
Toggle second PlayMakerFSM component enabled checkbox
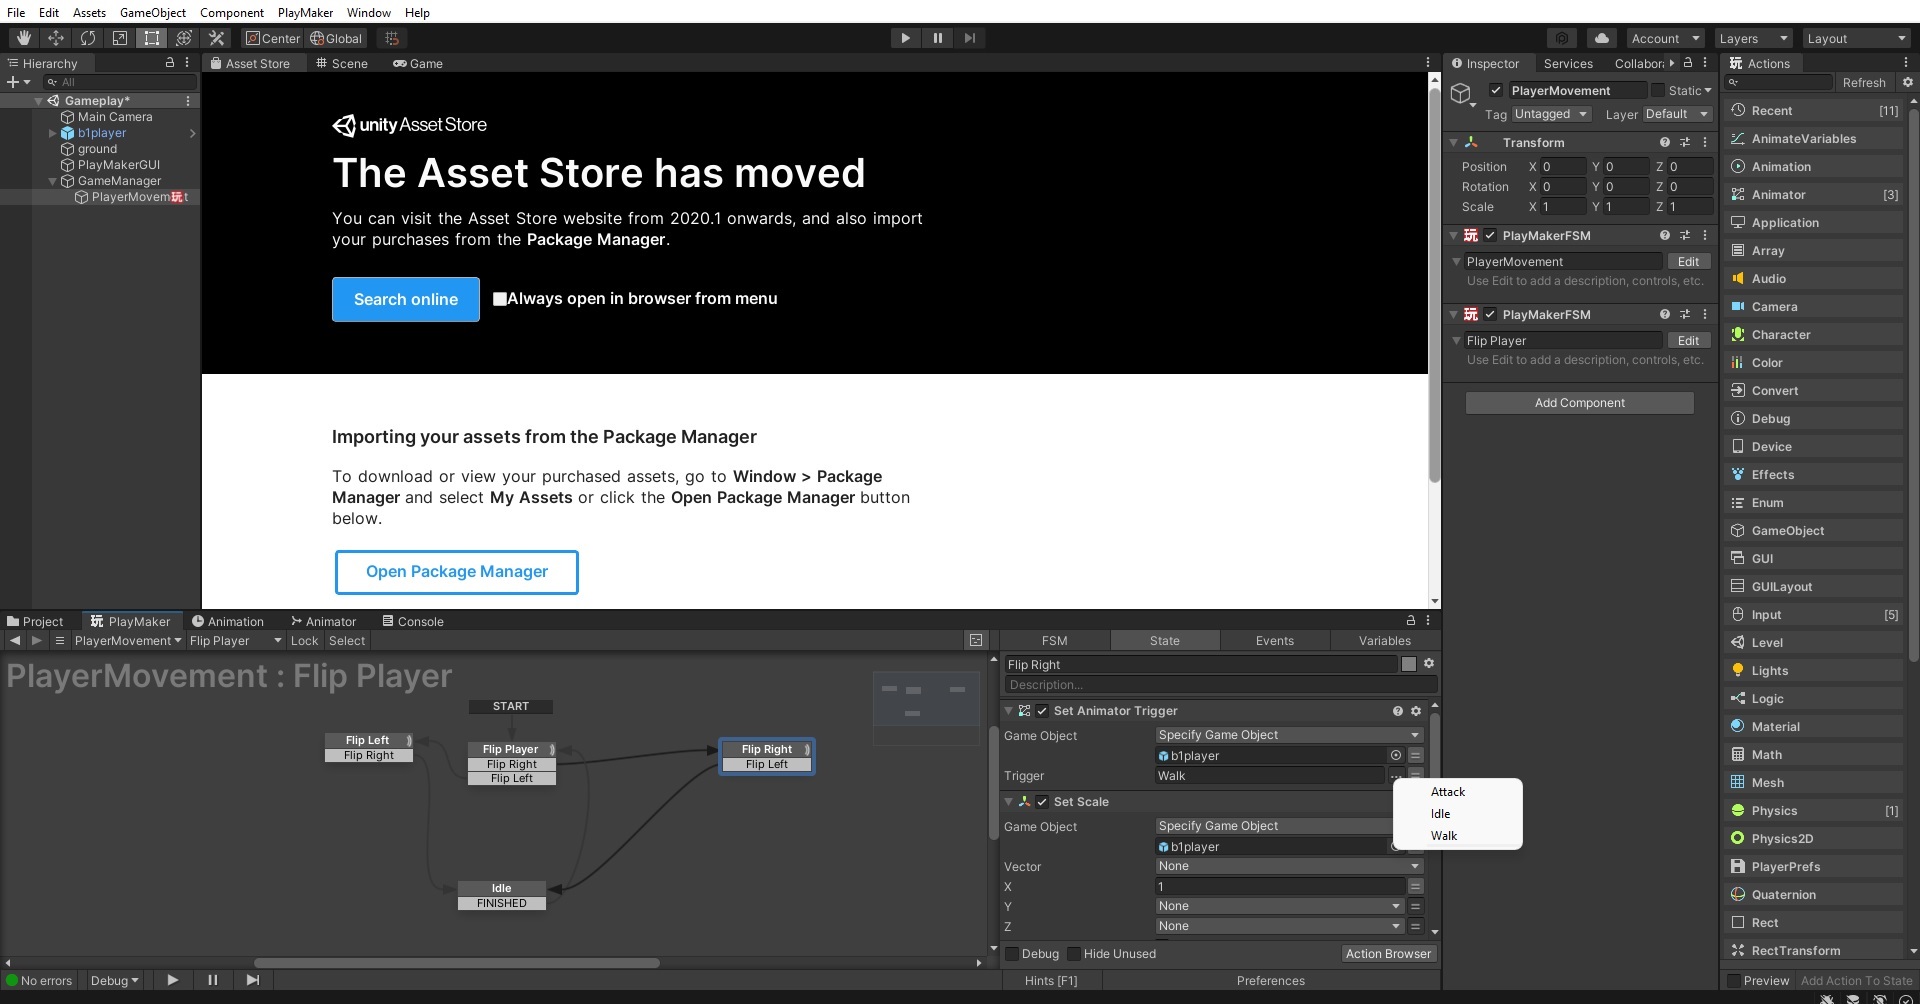click(x=1490, y=315)
